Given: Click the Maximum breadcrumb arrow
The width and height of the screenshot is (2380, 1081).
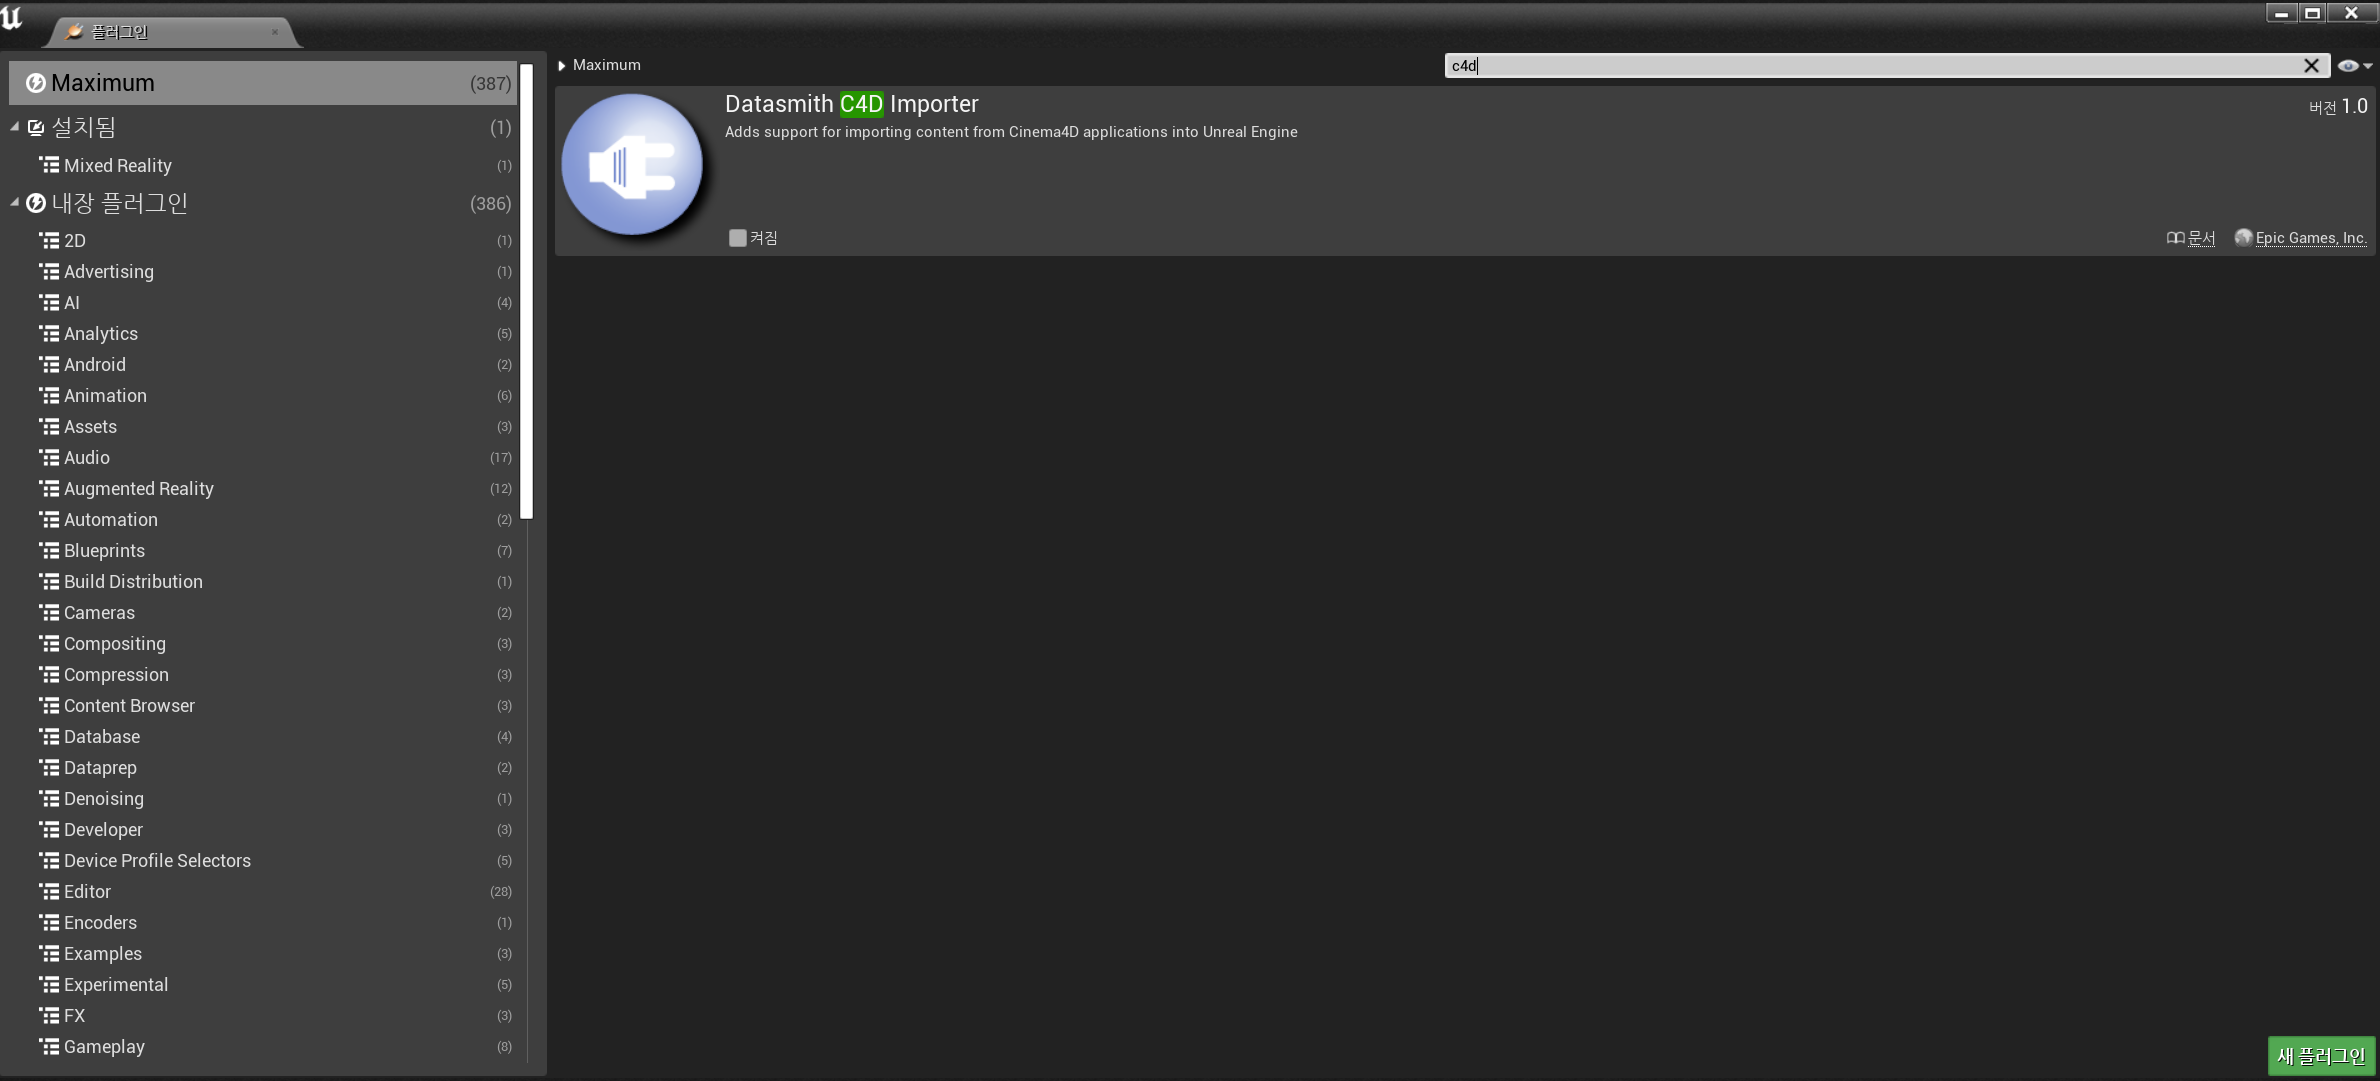Looking at the screenshot, I should 562,66.
